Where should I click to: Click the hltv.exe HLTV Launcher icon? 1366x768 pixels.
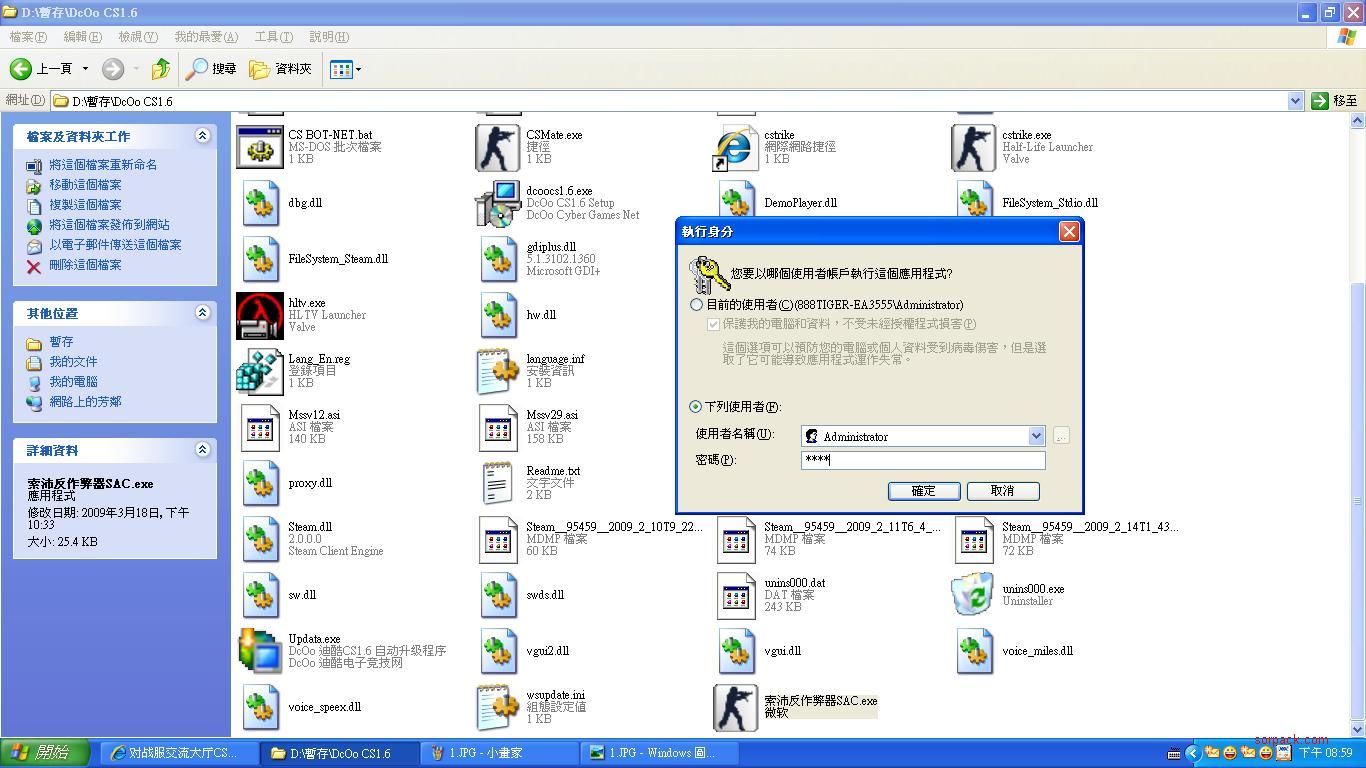pos(260,316)
